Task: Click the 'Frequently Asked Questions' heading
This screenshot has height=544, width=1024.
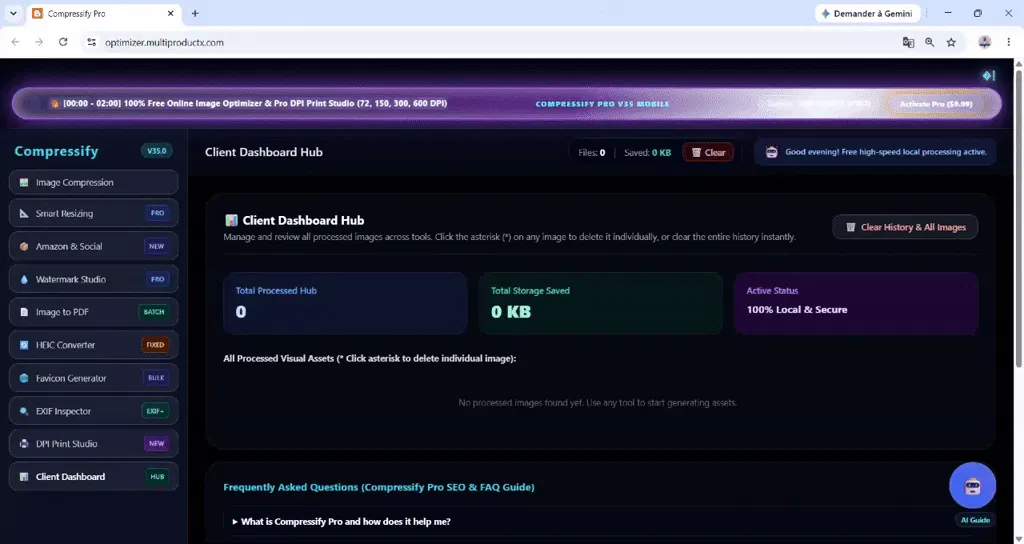Action: [x=379, y=487]
